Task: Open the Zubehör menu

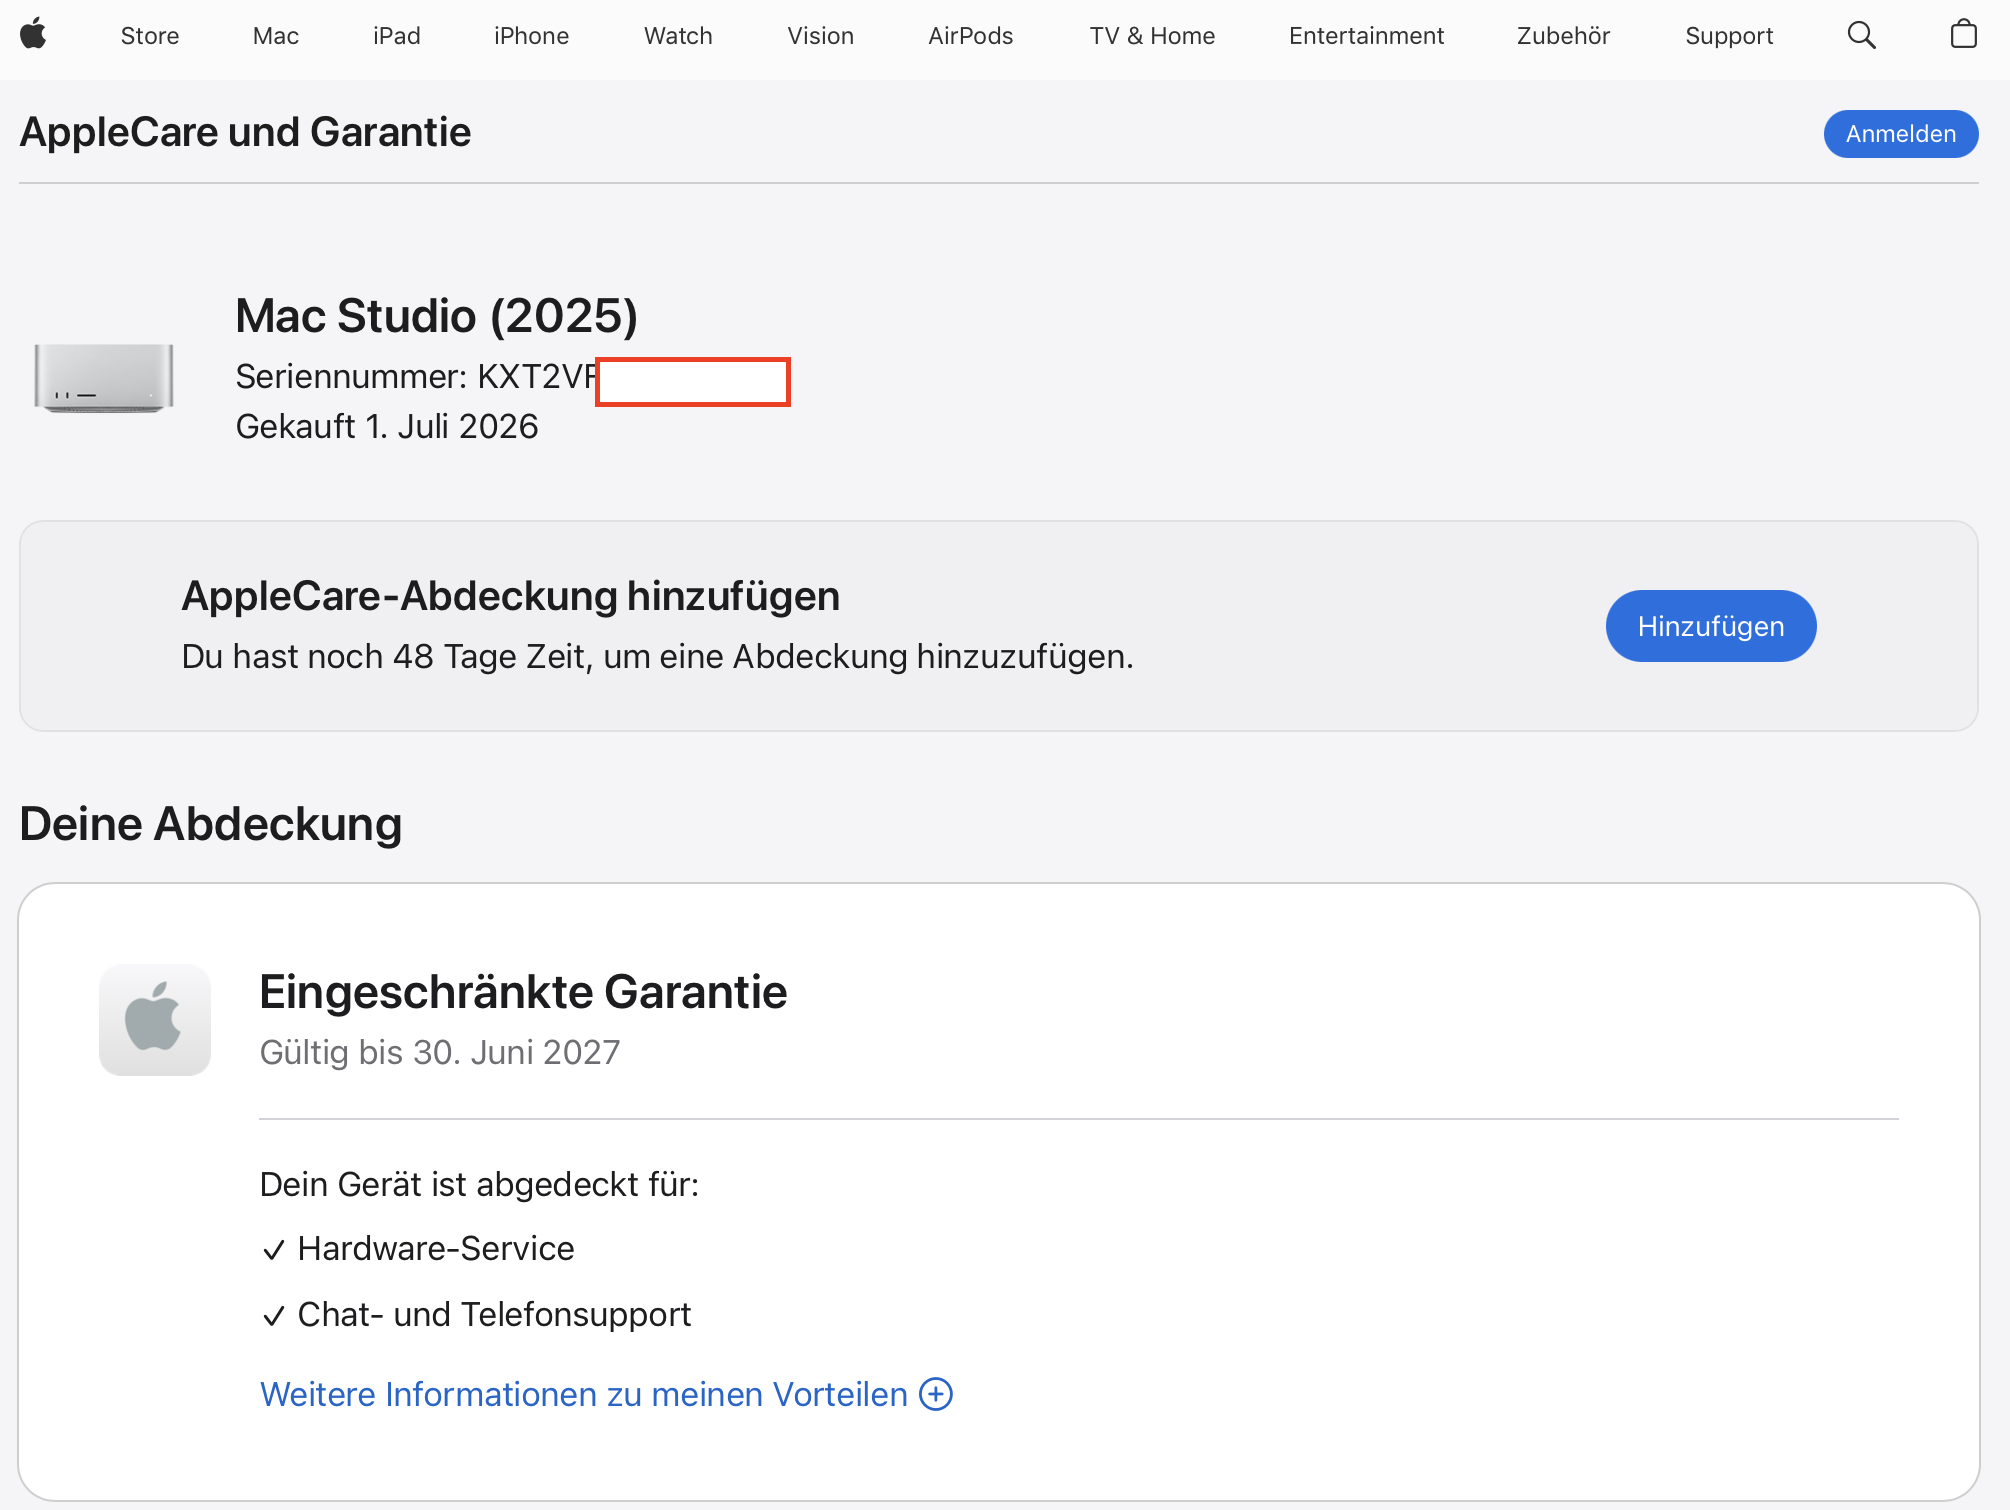Action: click(1563, 36)
